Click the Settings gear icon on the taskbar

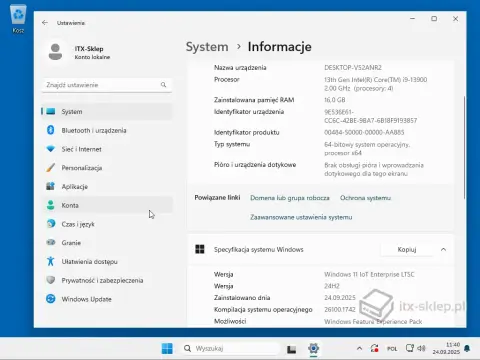click(x=313, y=348)
